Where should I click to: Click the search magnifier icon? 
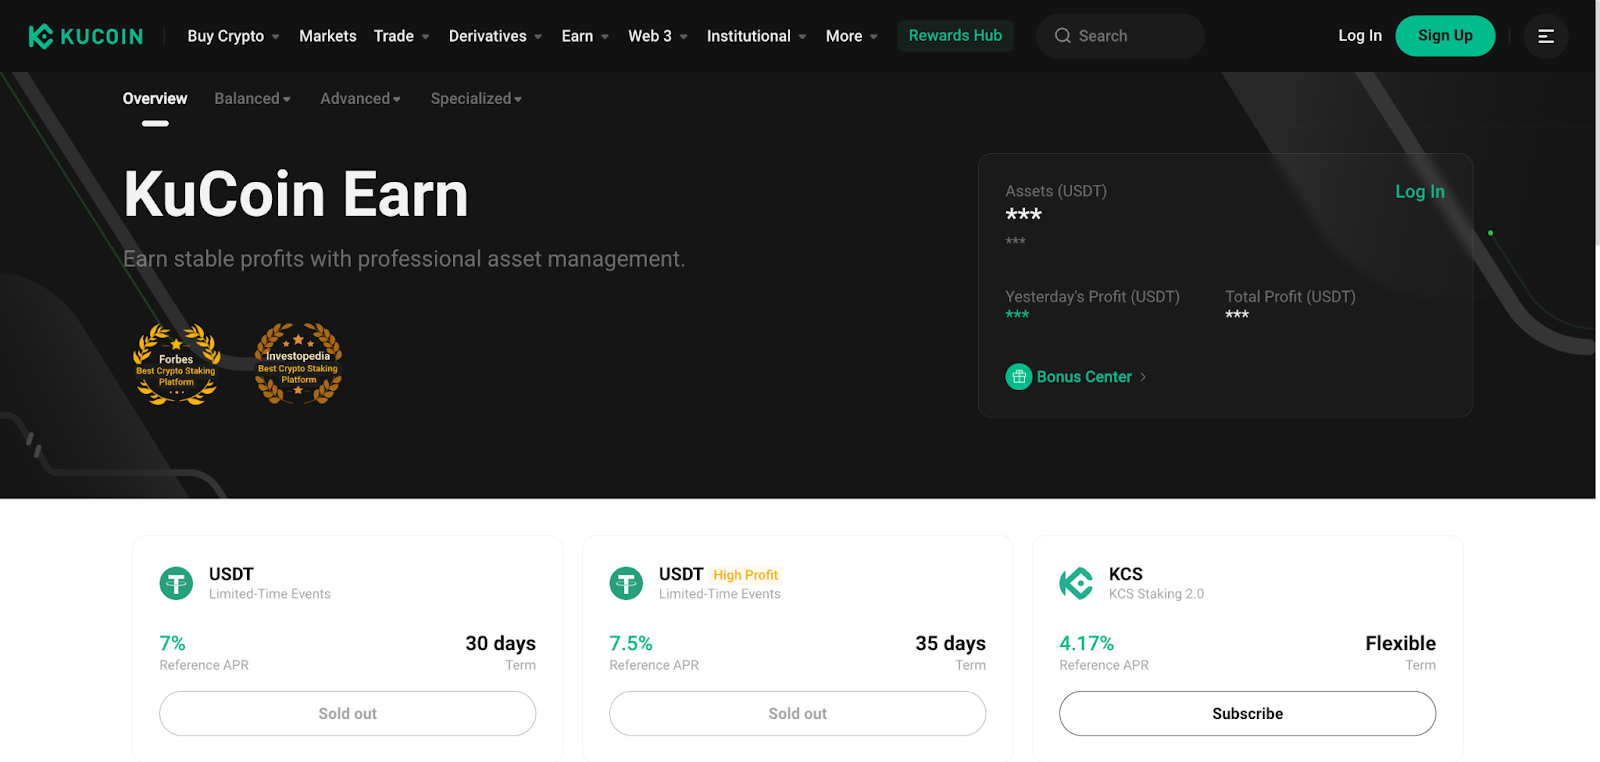pyautogui.click(x=1063, y=36)
